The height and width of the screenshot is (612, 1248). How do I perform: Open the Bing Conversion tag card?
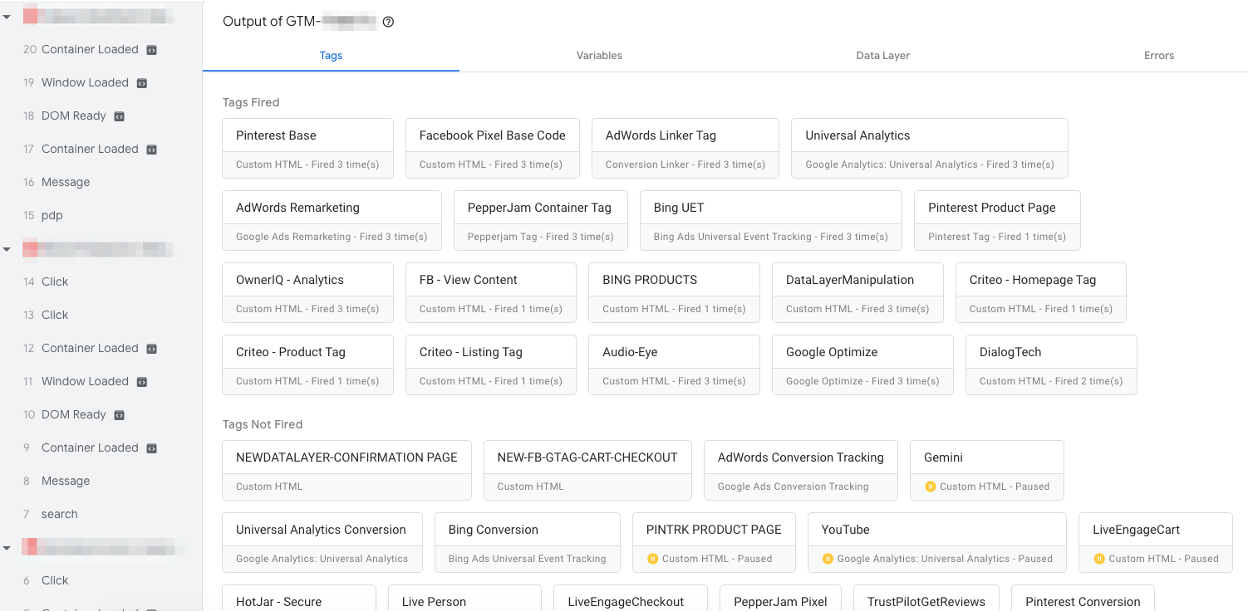527,542
